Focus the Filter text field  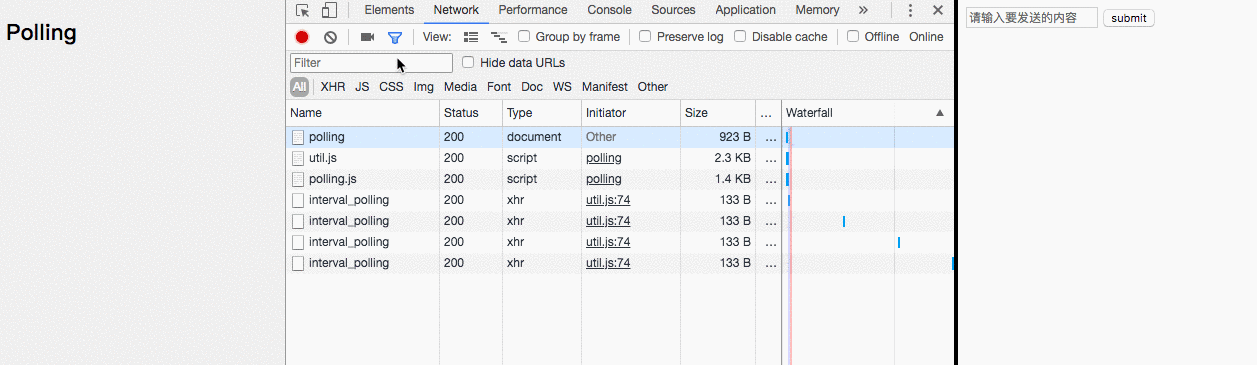[x=371, y=63]
